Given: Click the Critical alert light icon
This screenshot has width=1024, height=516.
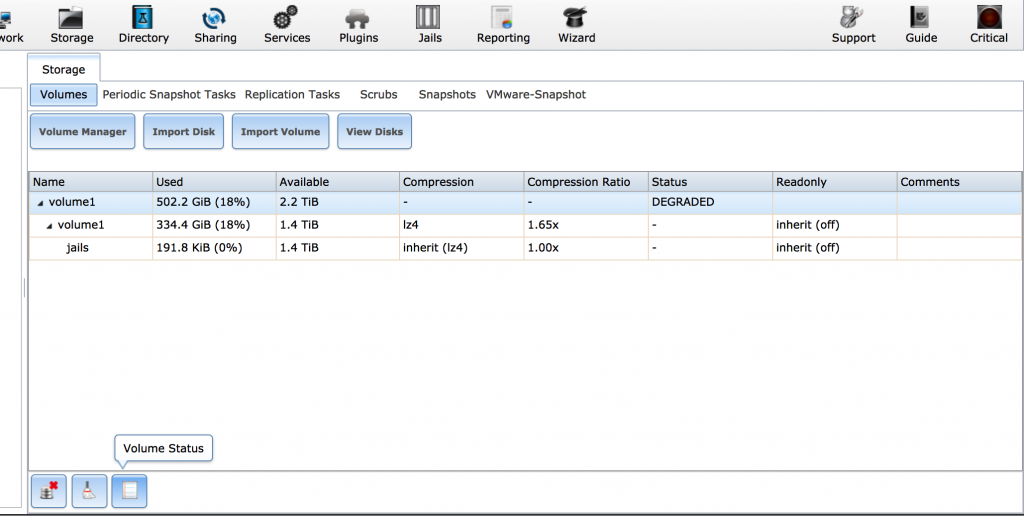Looking at the screenshot, I should coord(989,24).
